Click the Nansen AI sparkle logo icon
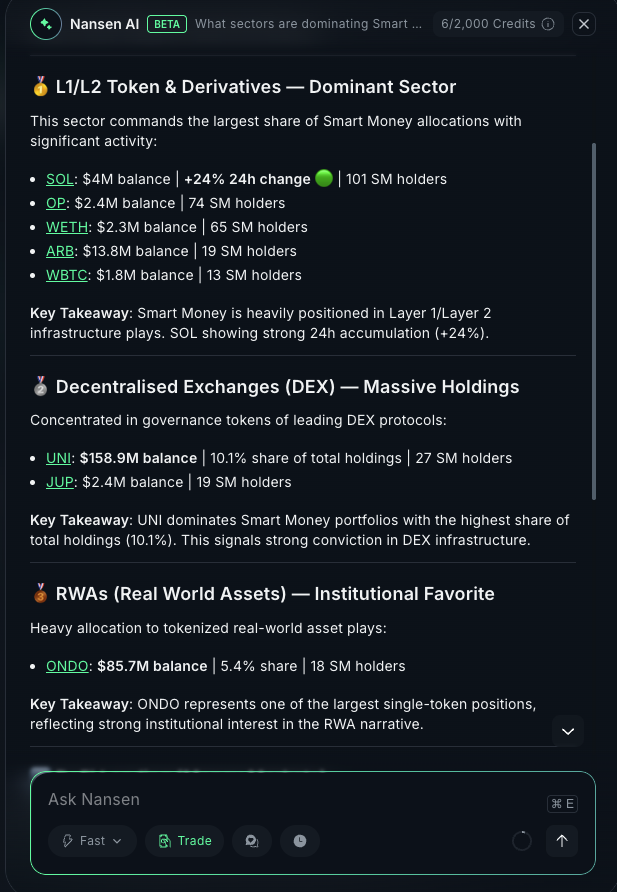Image resolution: width=617 pixels, height=892 pixels. coord(46,24)
